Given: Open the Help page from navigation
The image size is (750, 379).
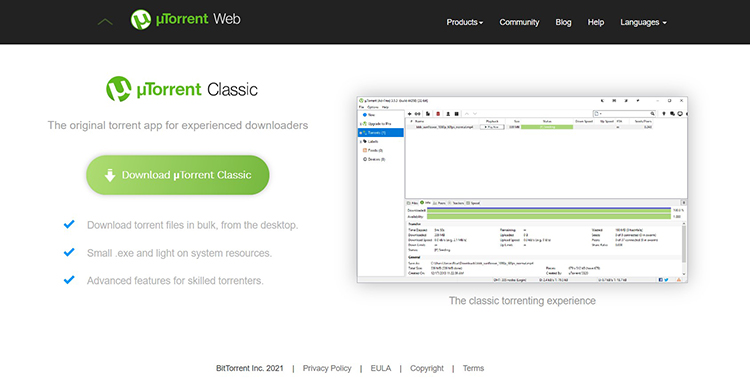Looking at the screenshot, I should (x=596, y=22).
